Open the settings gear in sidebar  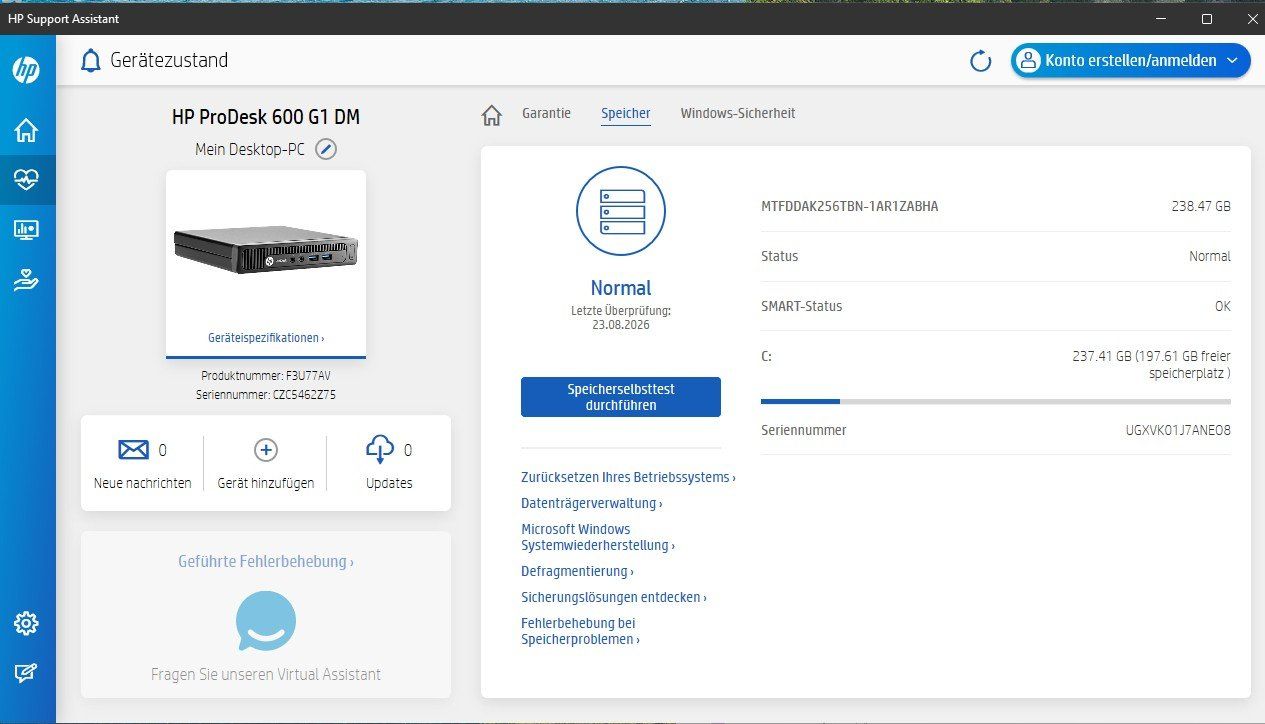(26, 624)
